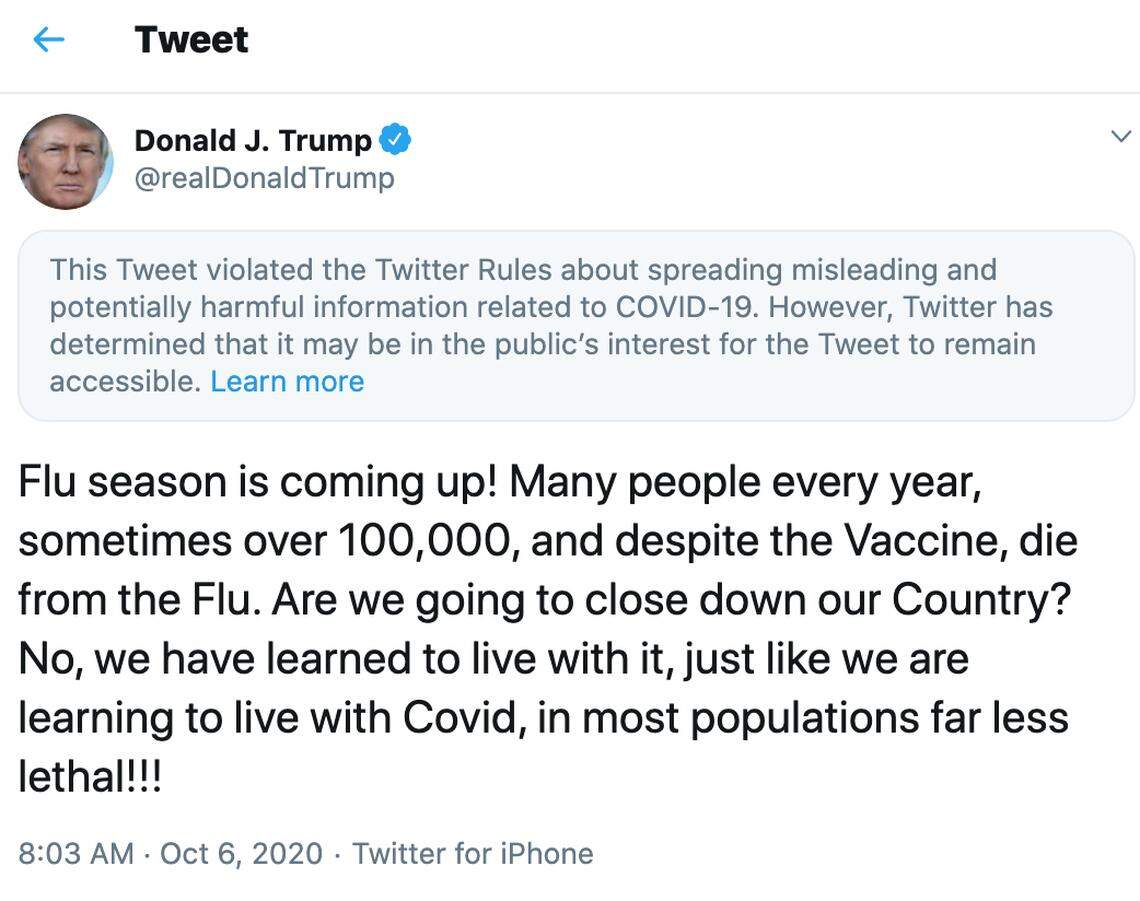Click the word "lethal!!!" ending the tweet

point(89,776)
